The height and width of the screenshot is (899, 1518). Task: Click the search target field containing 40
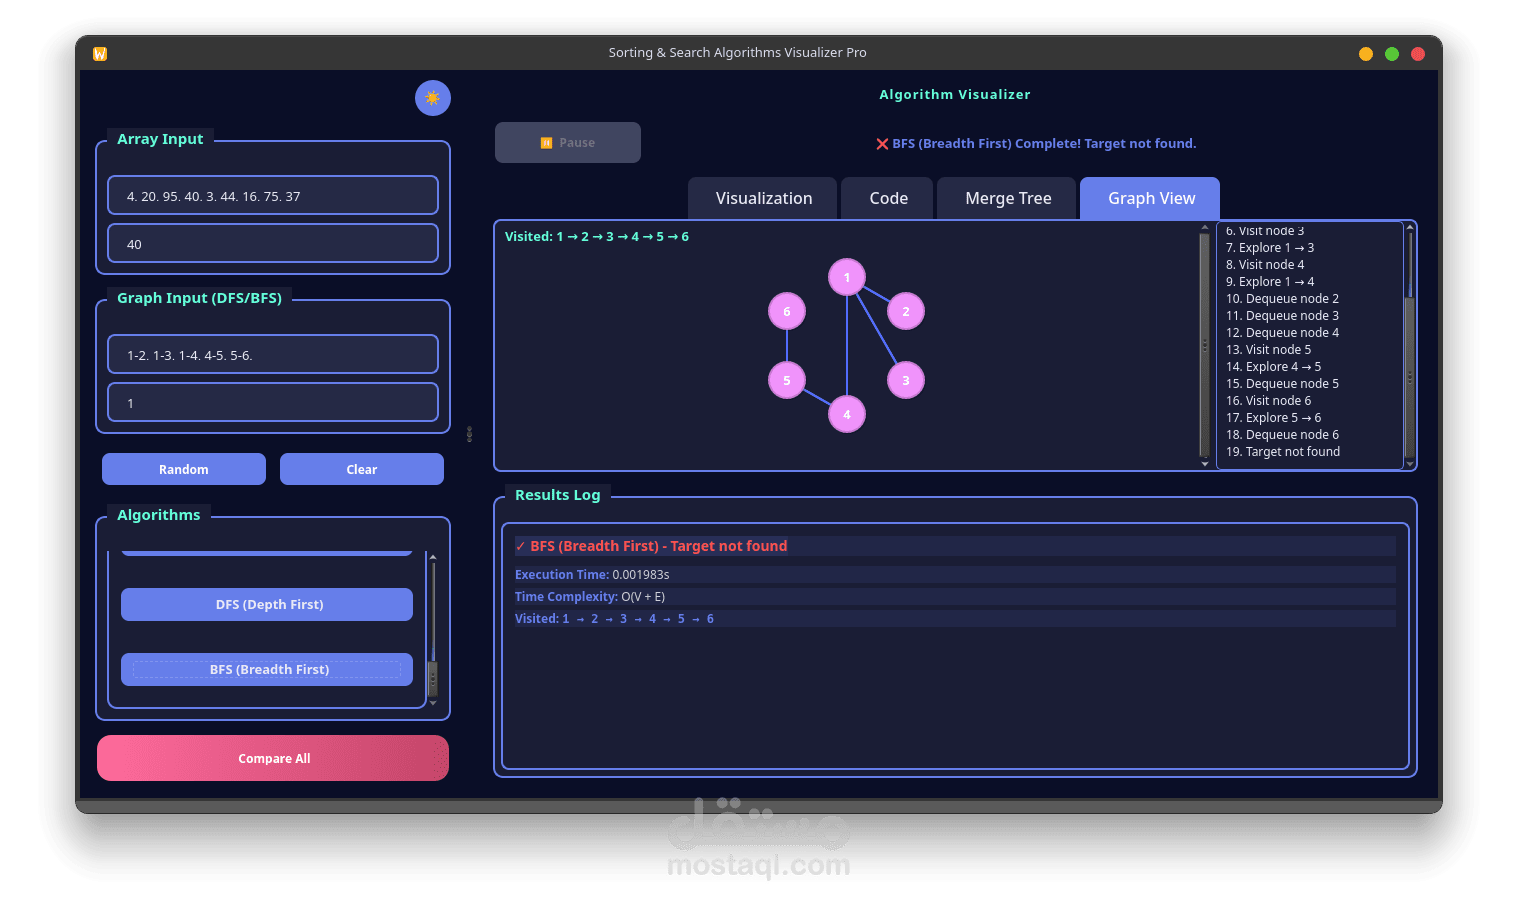[273, 243]
